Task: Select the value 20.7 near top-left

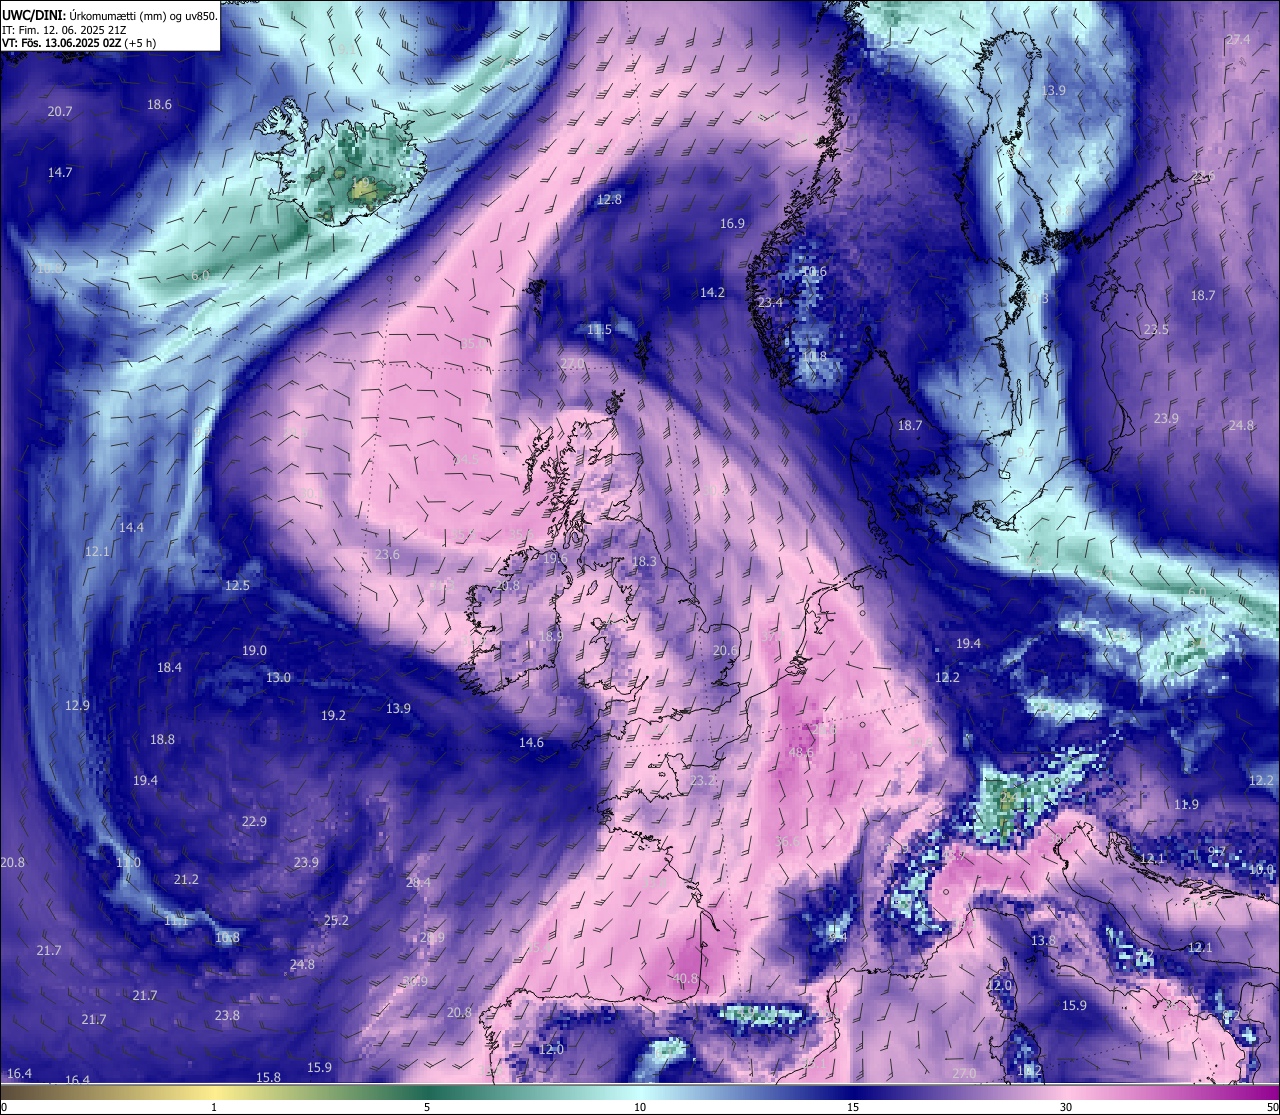Action: 60,111
